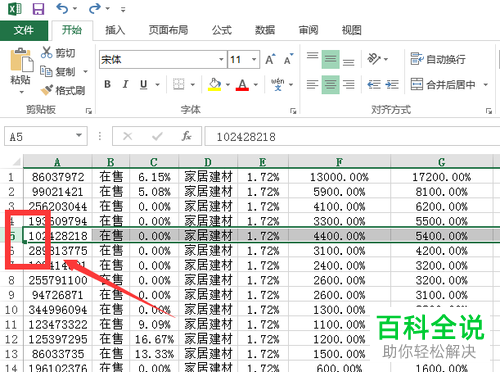500x372 pixels.
Task: Open the 文件 tab
Action: coord(24,30)
